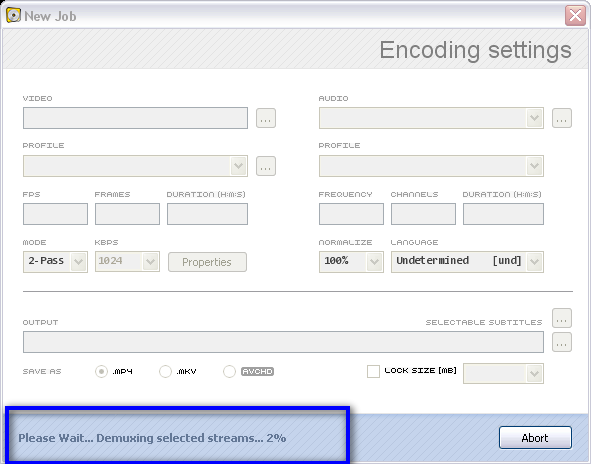Open video encoder Properties
Image resolution: width=591 pixels, height=464 pixels.
pos(207,262)
